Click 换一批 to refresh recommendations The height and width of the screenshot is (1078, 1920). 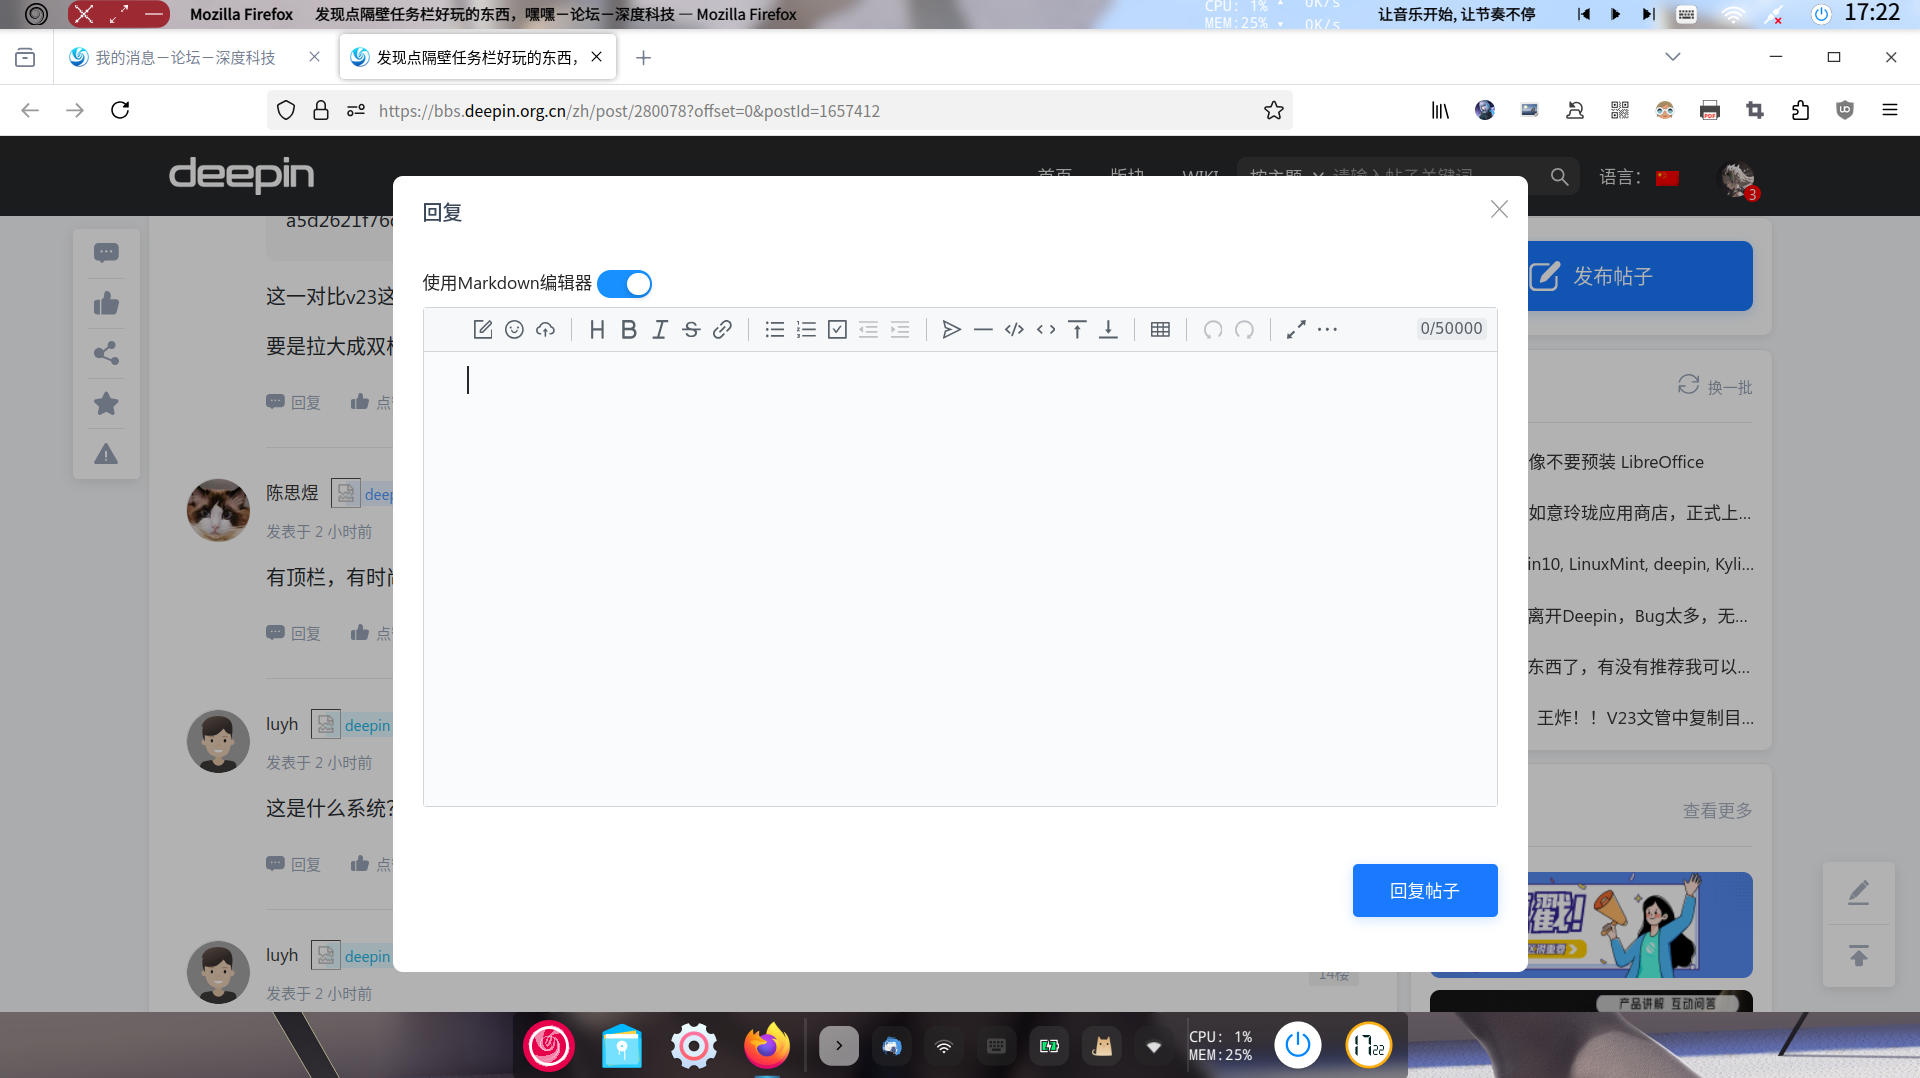pyautogui.click(x=1715, y=386)
